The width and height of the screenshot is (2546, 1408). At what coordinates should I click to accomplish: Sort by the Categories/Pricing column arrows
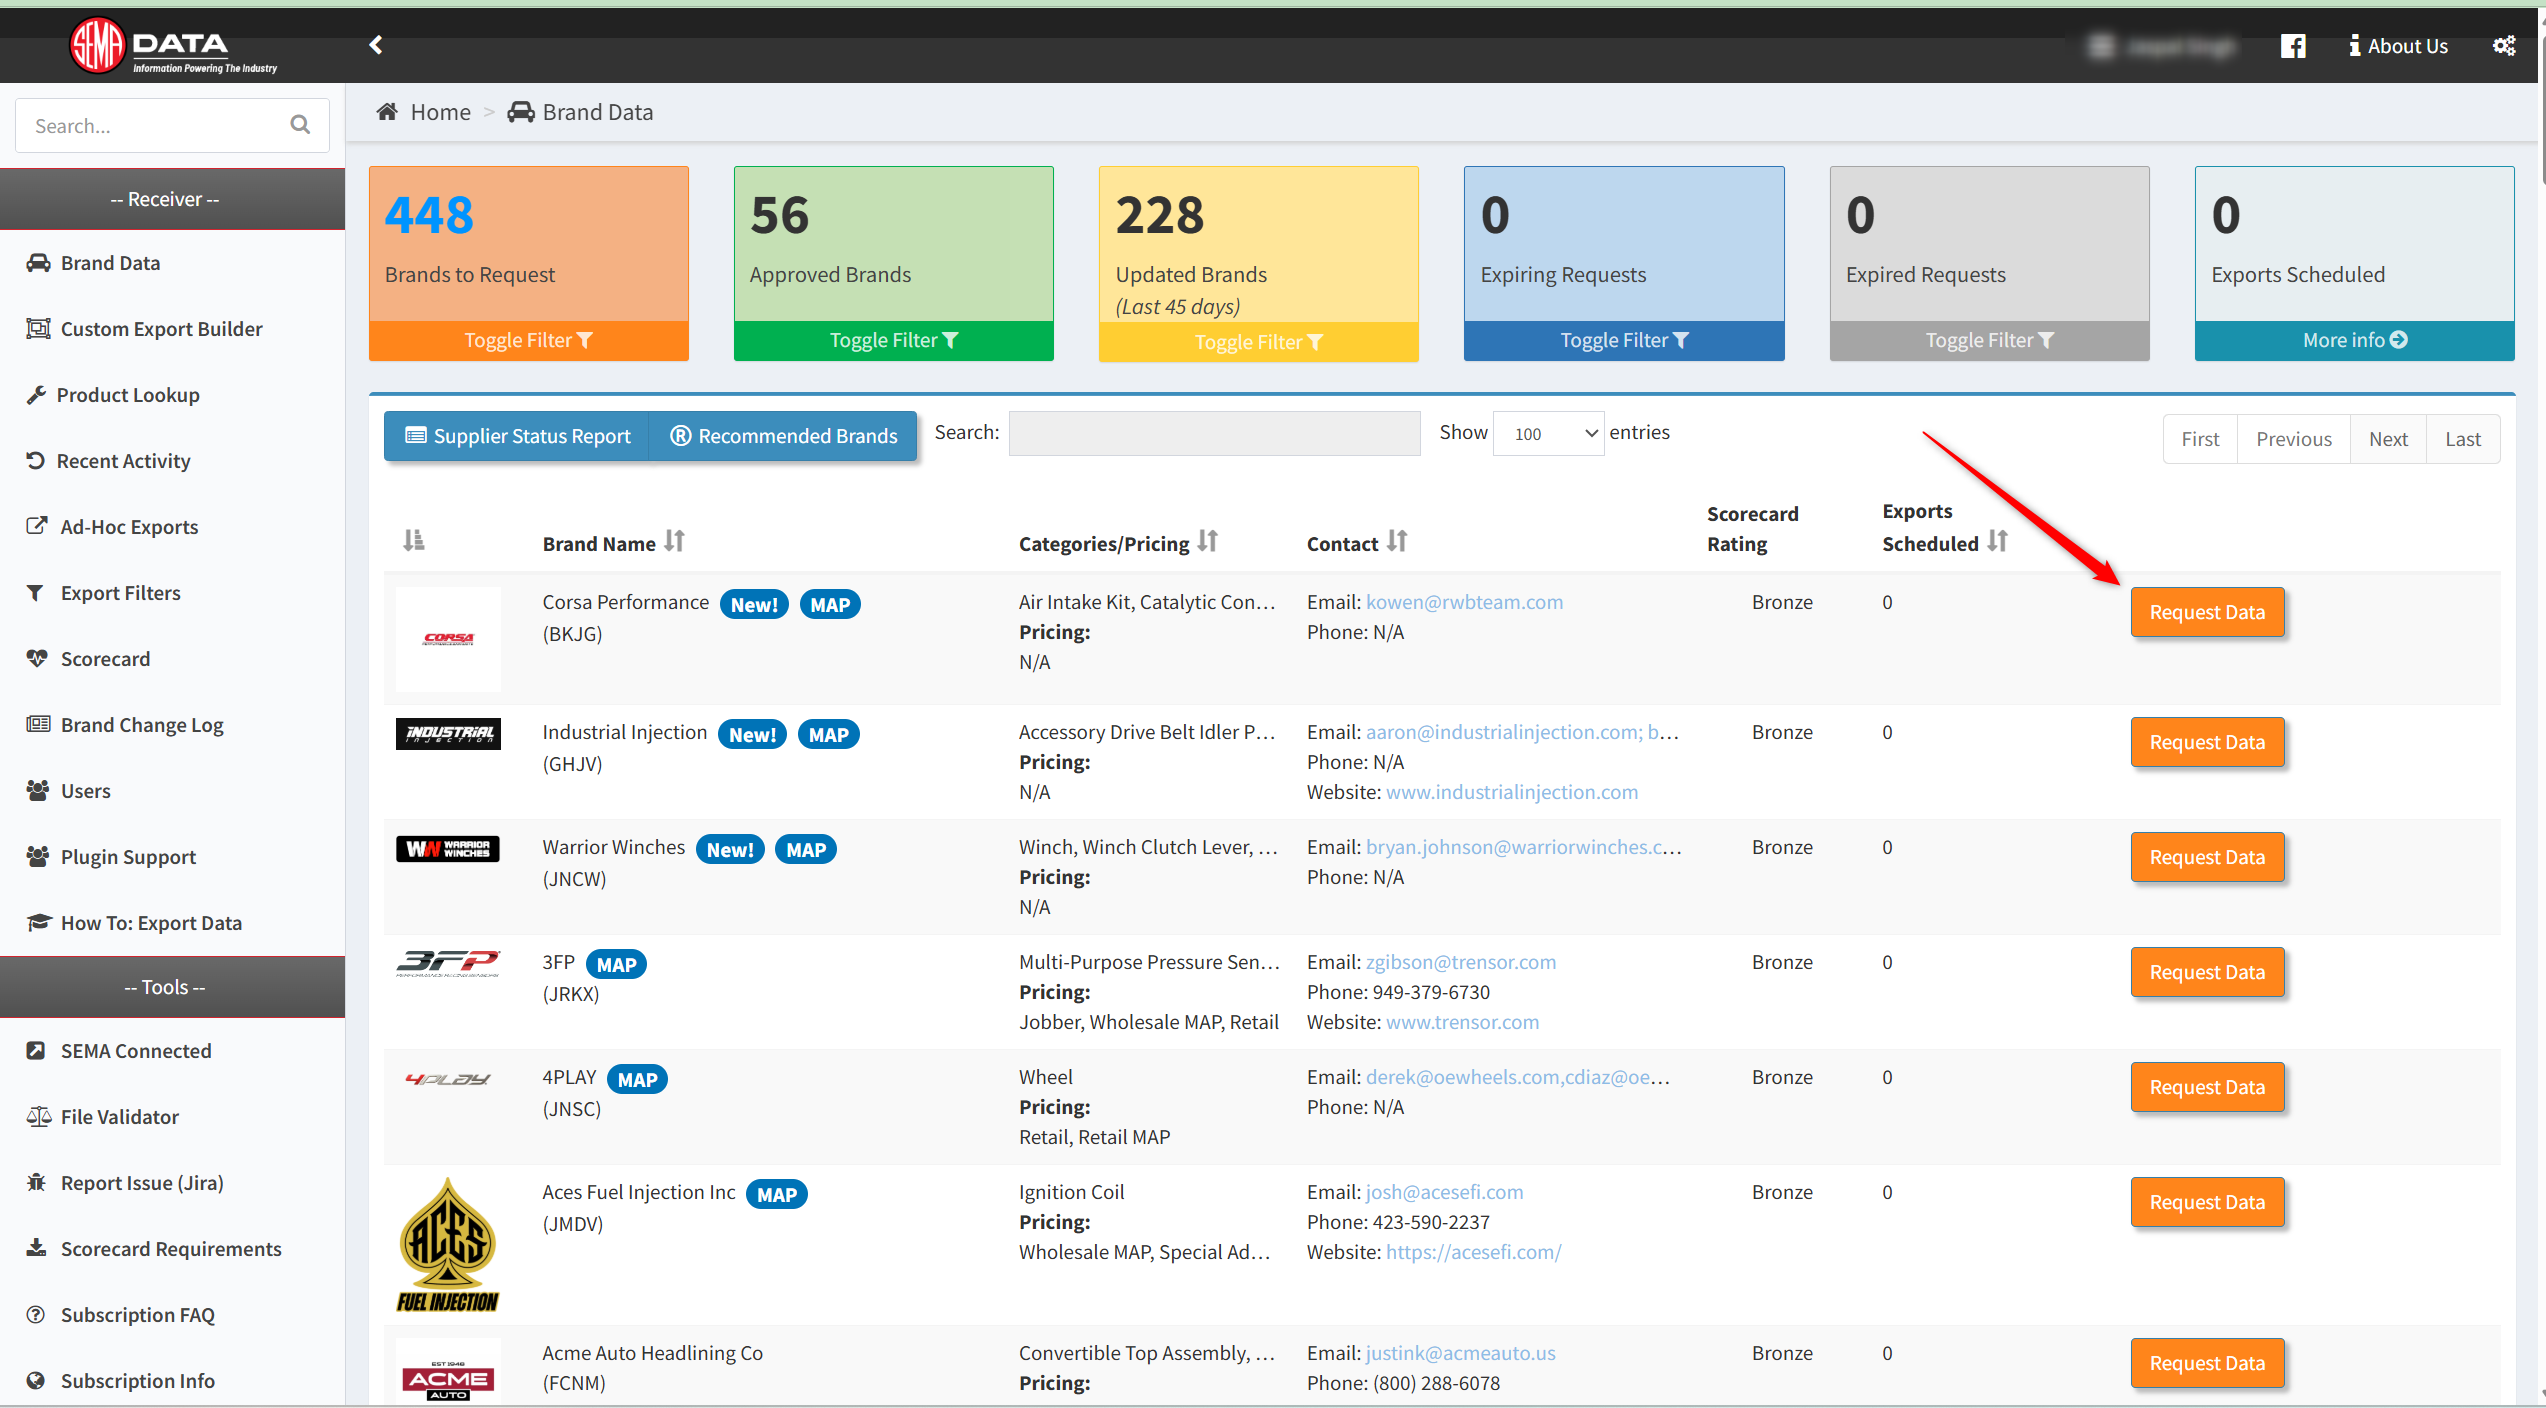point(1208,542)
